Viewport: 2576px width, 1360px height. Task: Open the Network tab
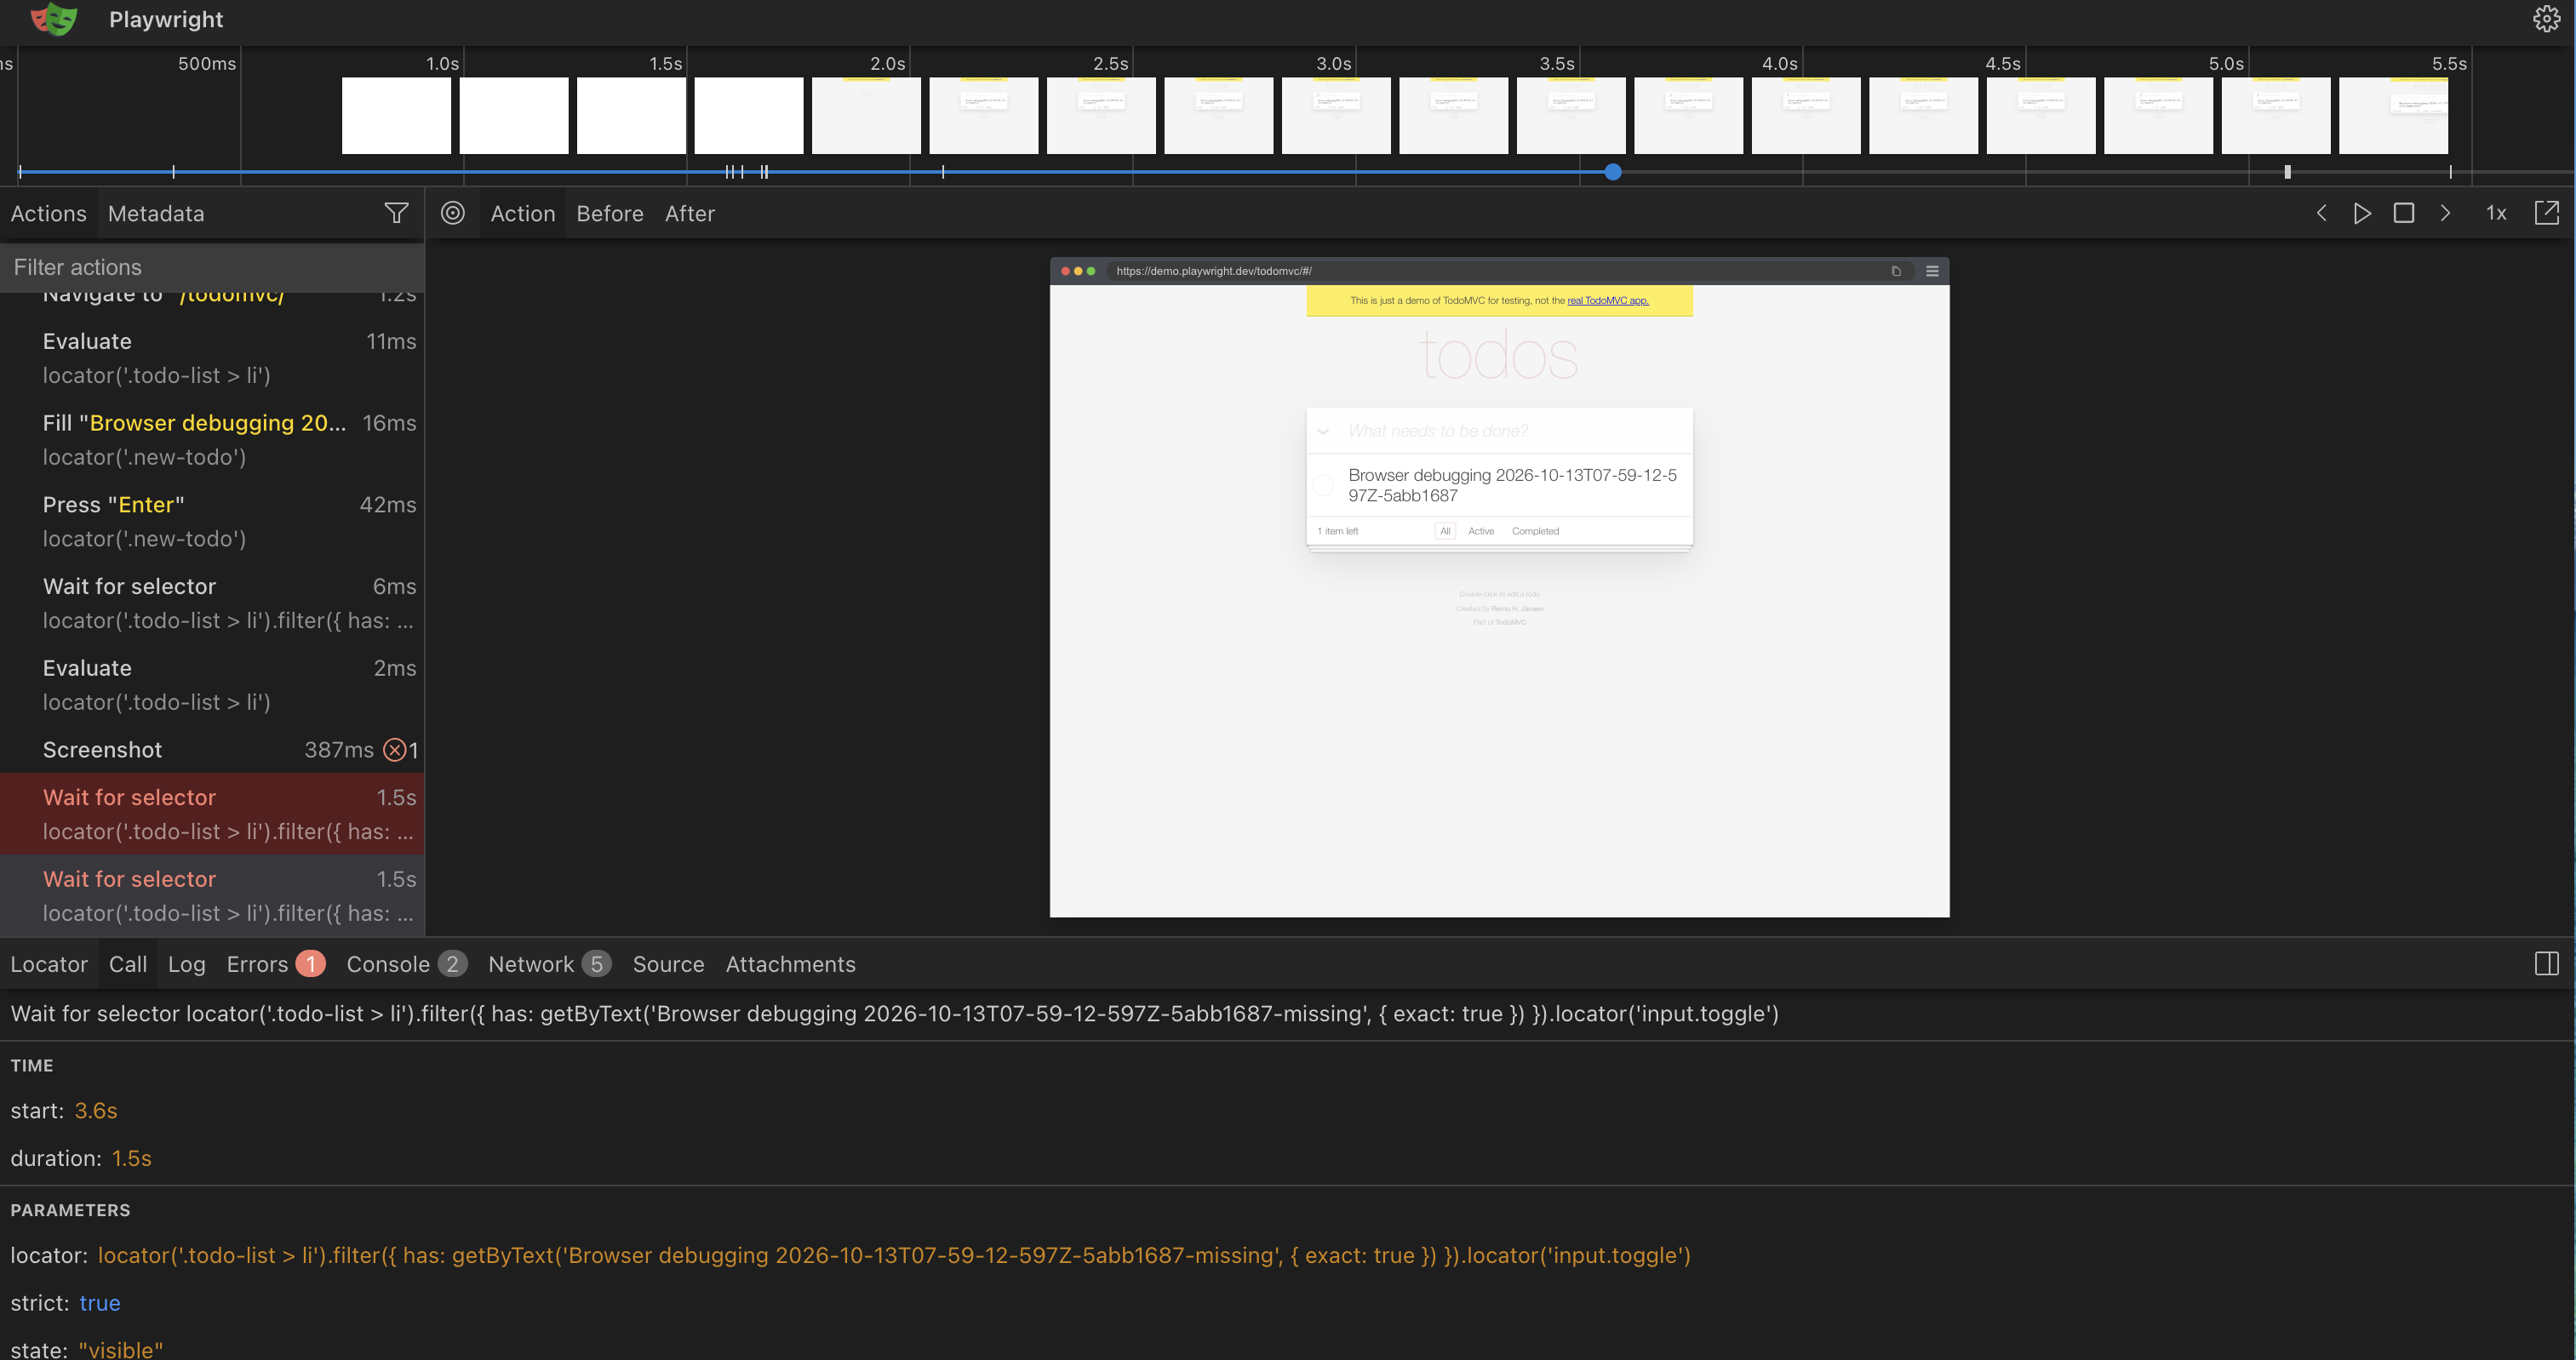549,964
